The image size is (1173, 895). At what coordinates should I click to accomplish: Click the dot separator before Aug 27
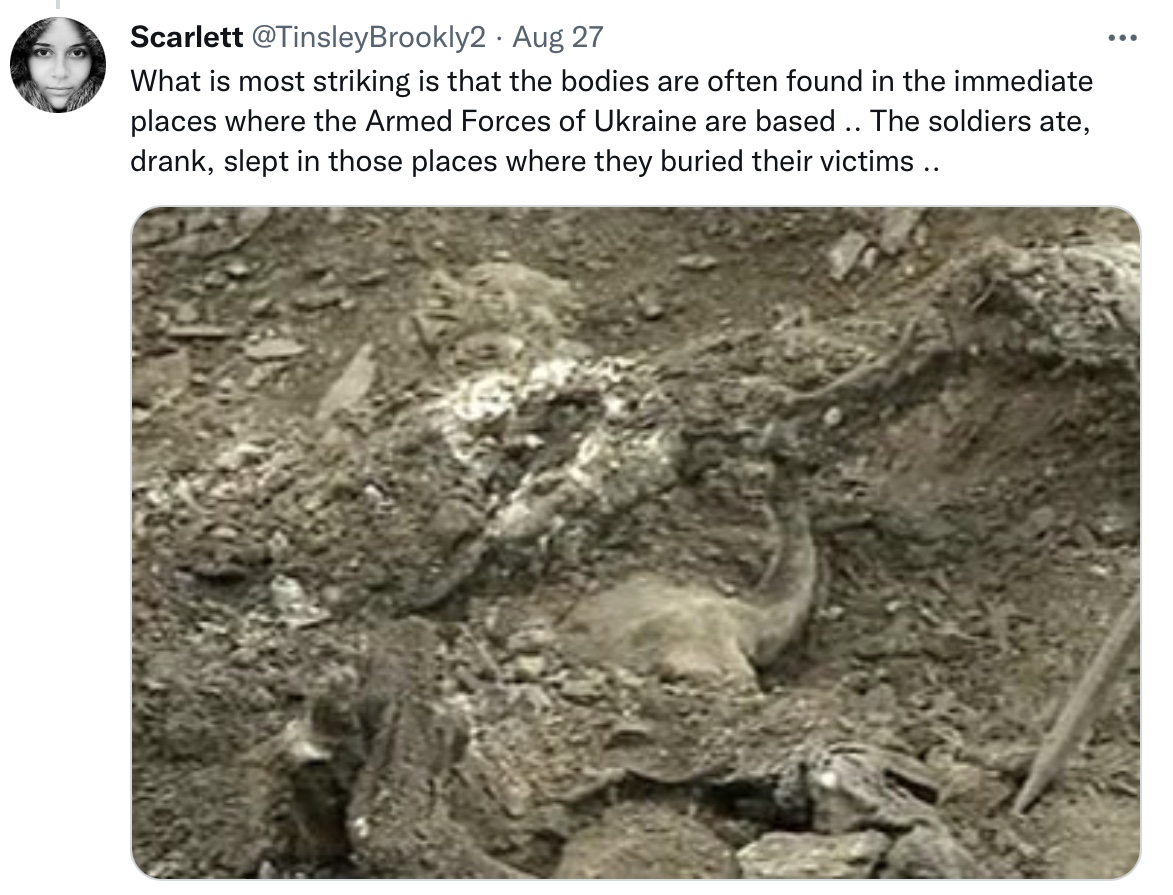499,37
